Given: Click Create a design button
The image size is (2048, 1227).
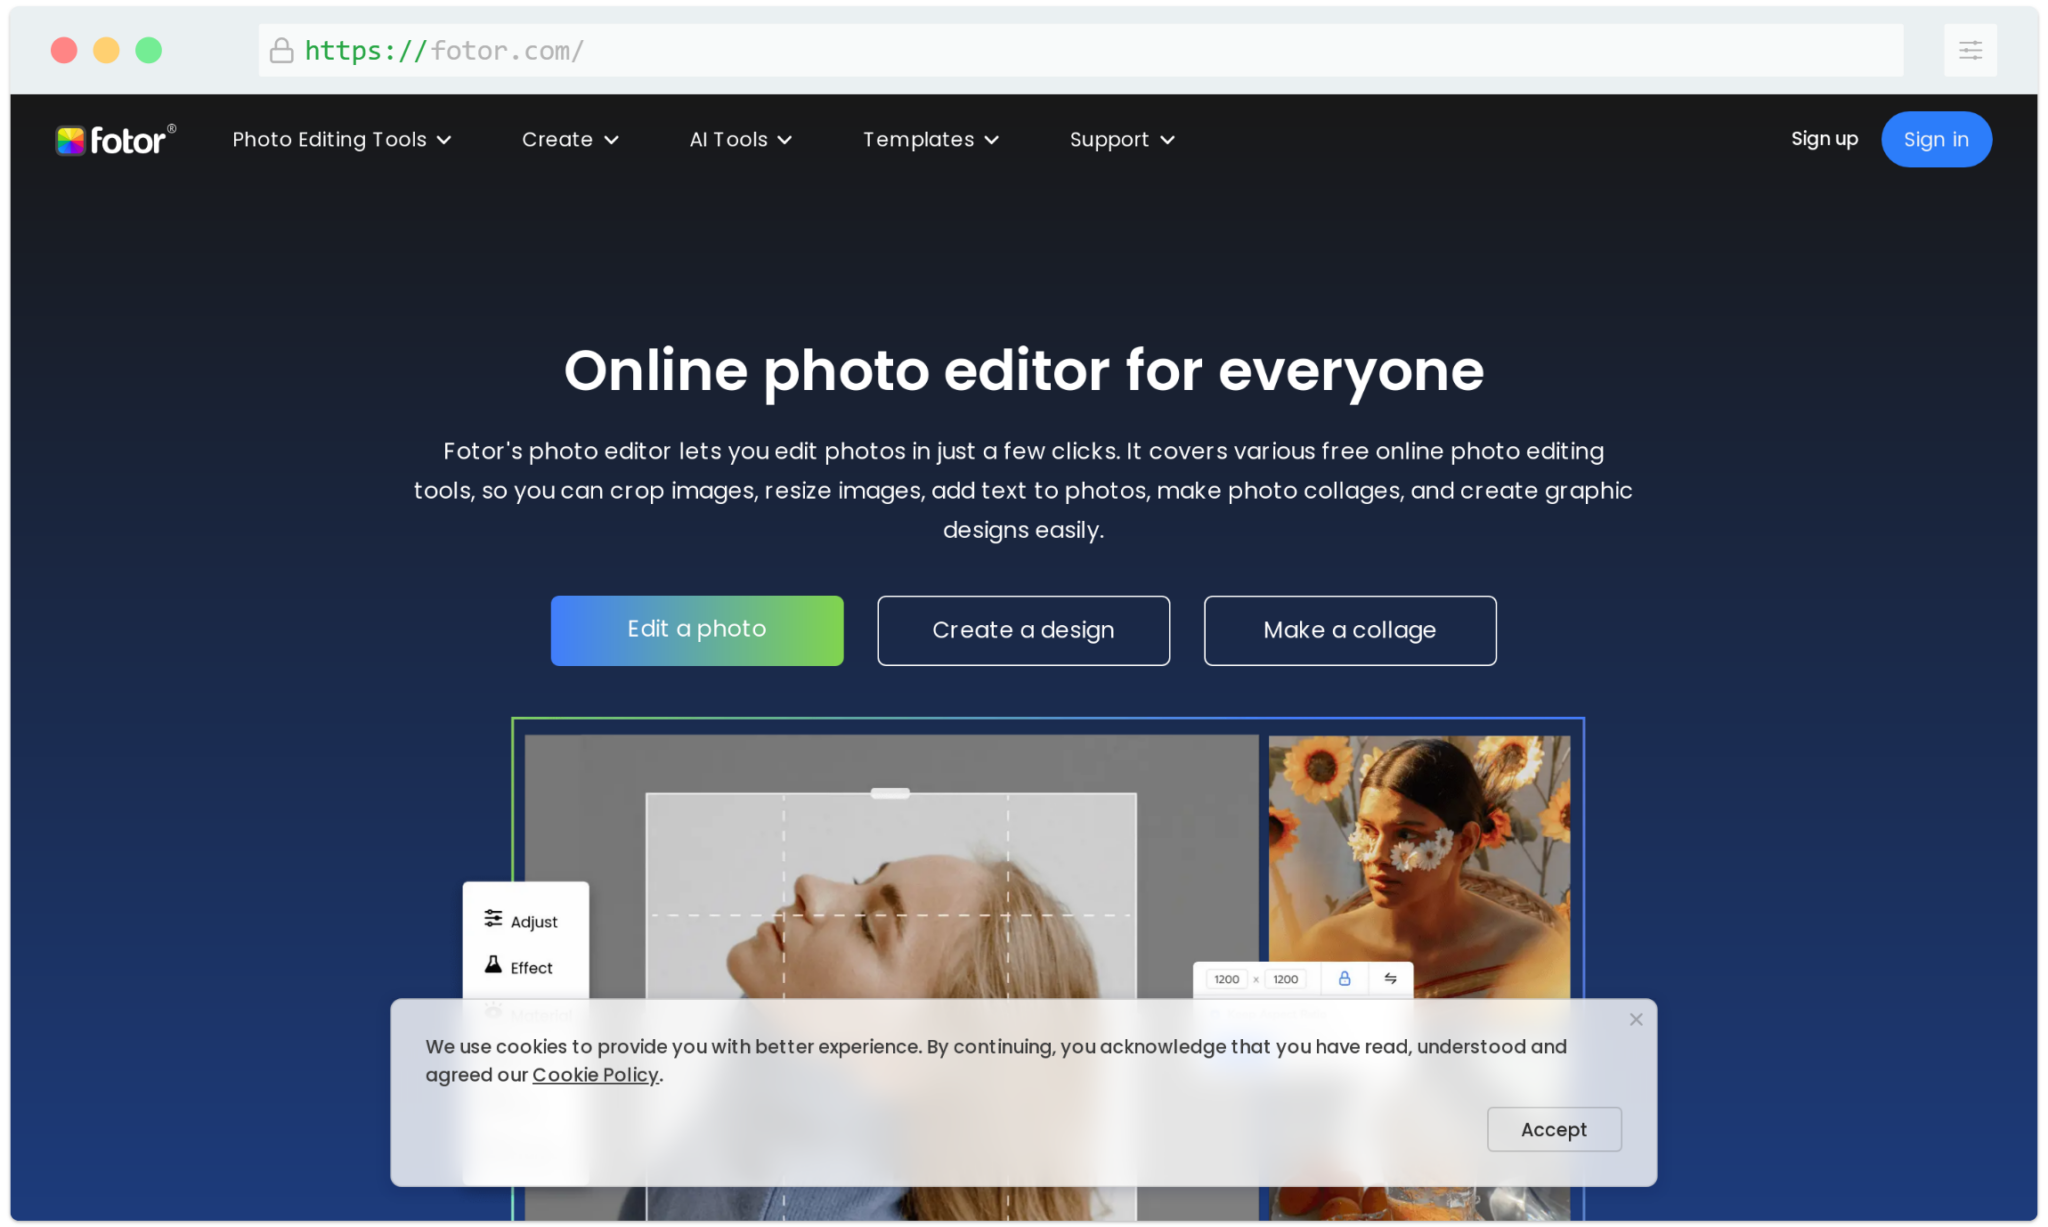Looking at the screenshot, I should pos(1023,630).
